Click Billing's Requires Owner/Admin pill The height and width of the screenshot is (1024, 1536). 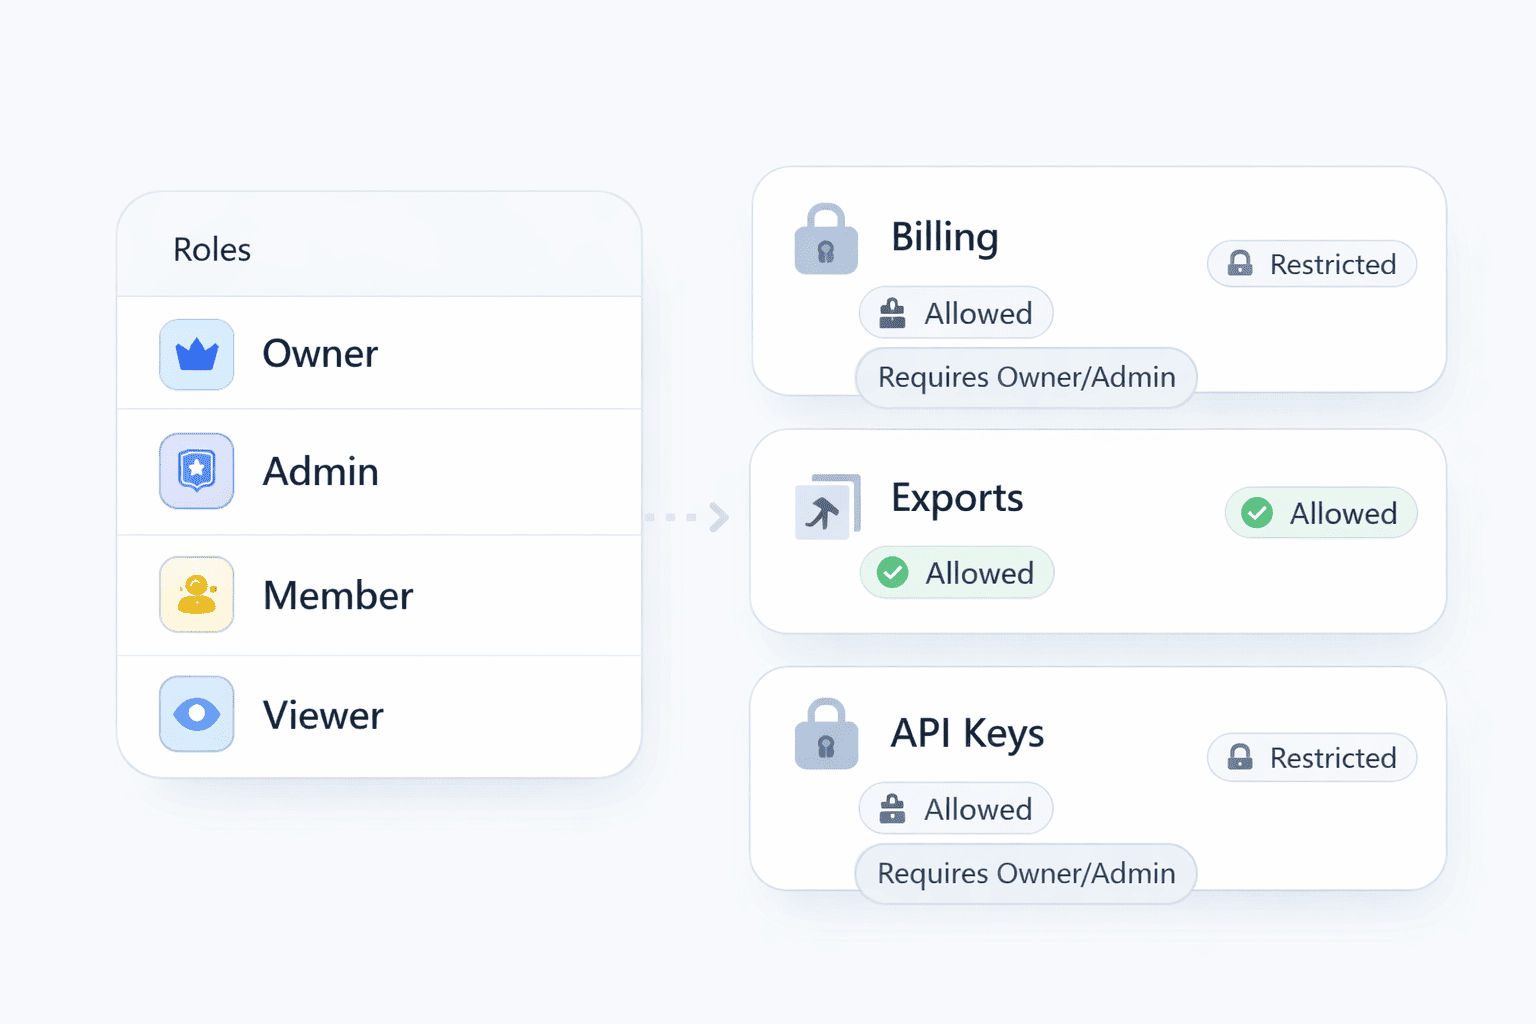1026,378
